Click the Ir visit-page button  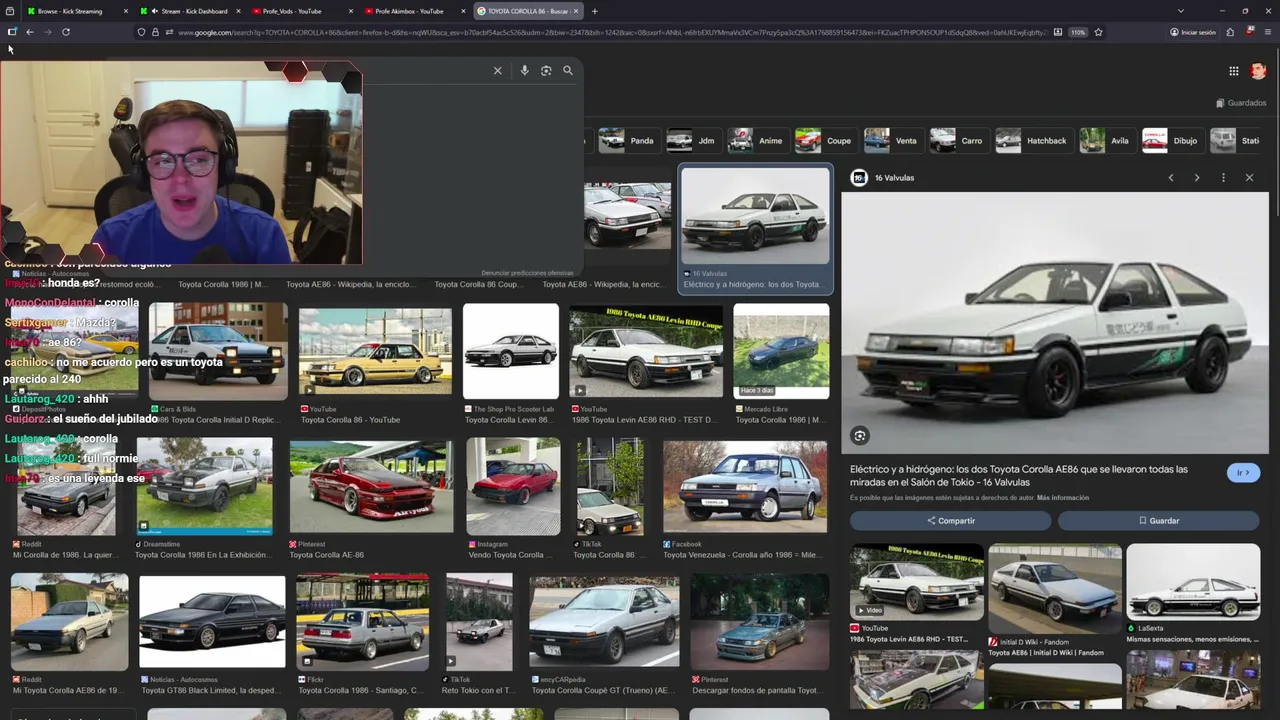1243,473
